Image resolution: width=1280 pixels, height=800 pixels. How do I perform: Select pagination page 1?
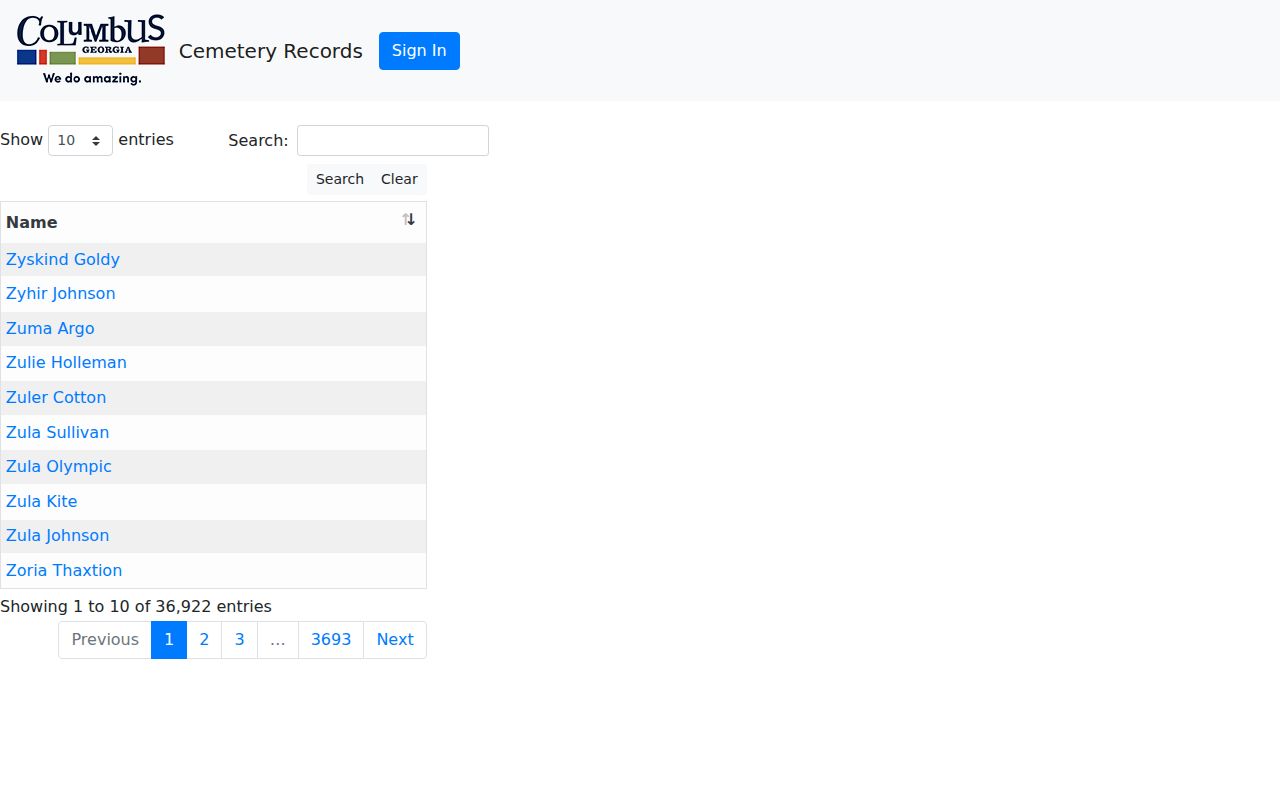tap(169, 640)
